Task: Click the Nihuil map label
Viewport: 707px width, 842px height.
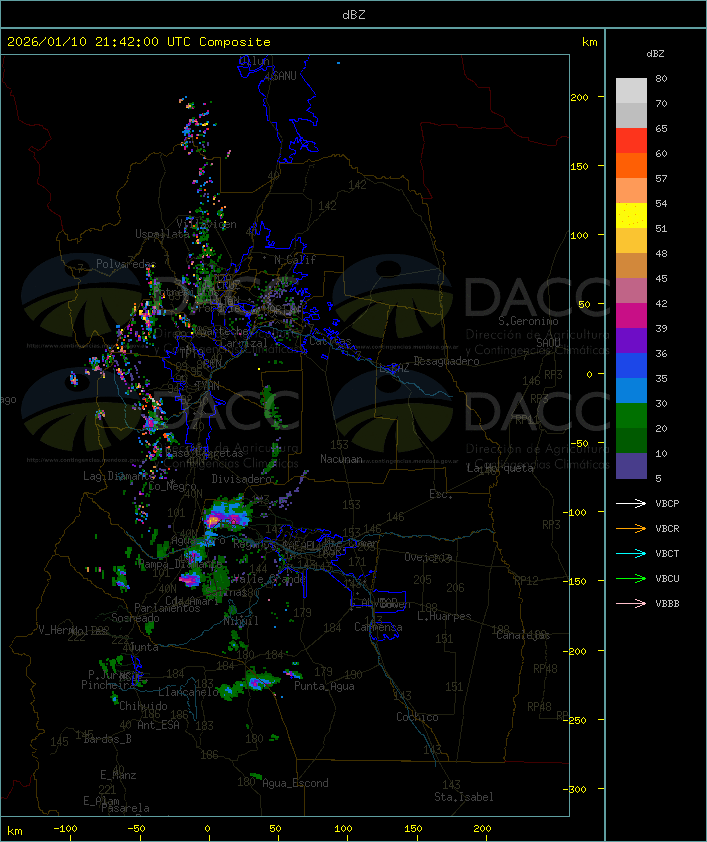Action: [x=241, y=621]
